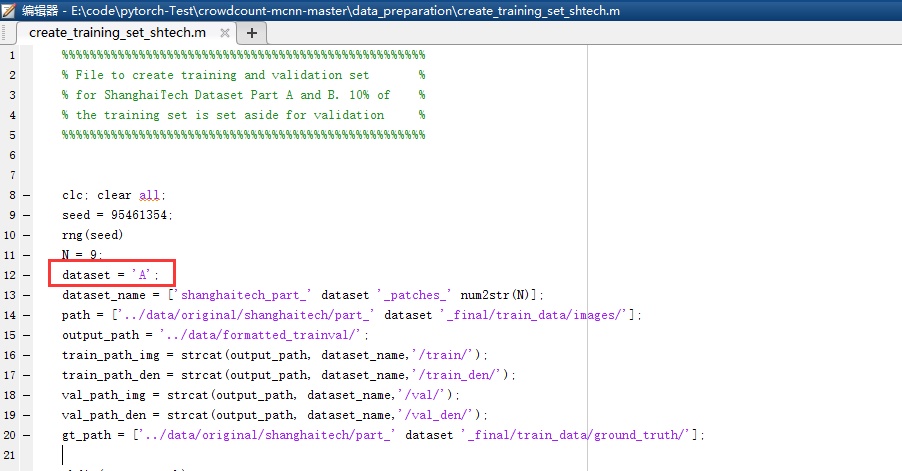Viewport: 902px width, 471px height.
Task: Click the 'rng(seed)' statement
Action: (x=93, y=235)
